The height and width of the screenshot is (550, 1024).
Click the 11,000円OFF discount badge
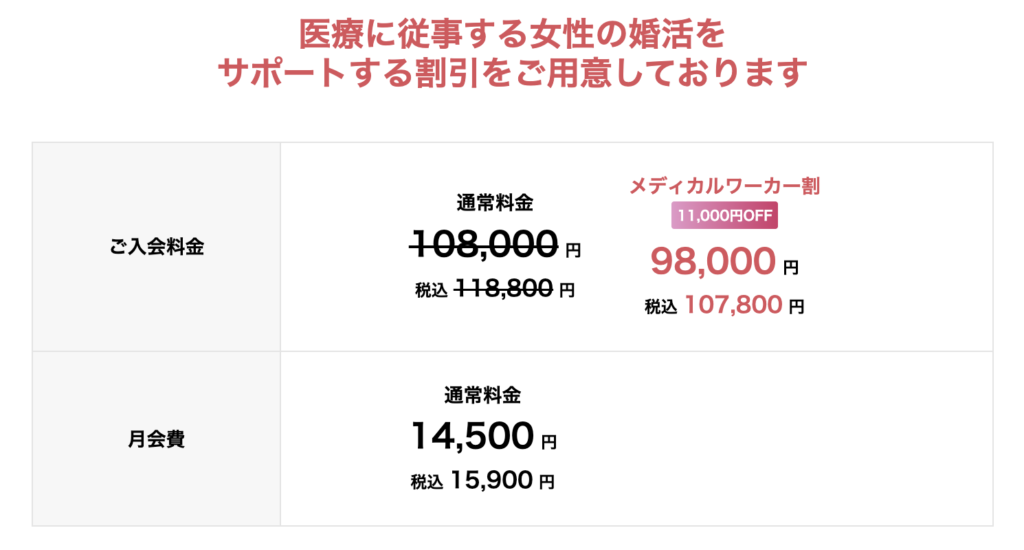coord(725,215)
